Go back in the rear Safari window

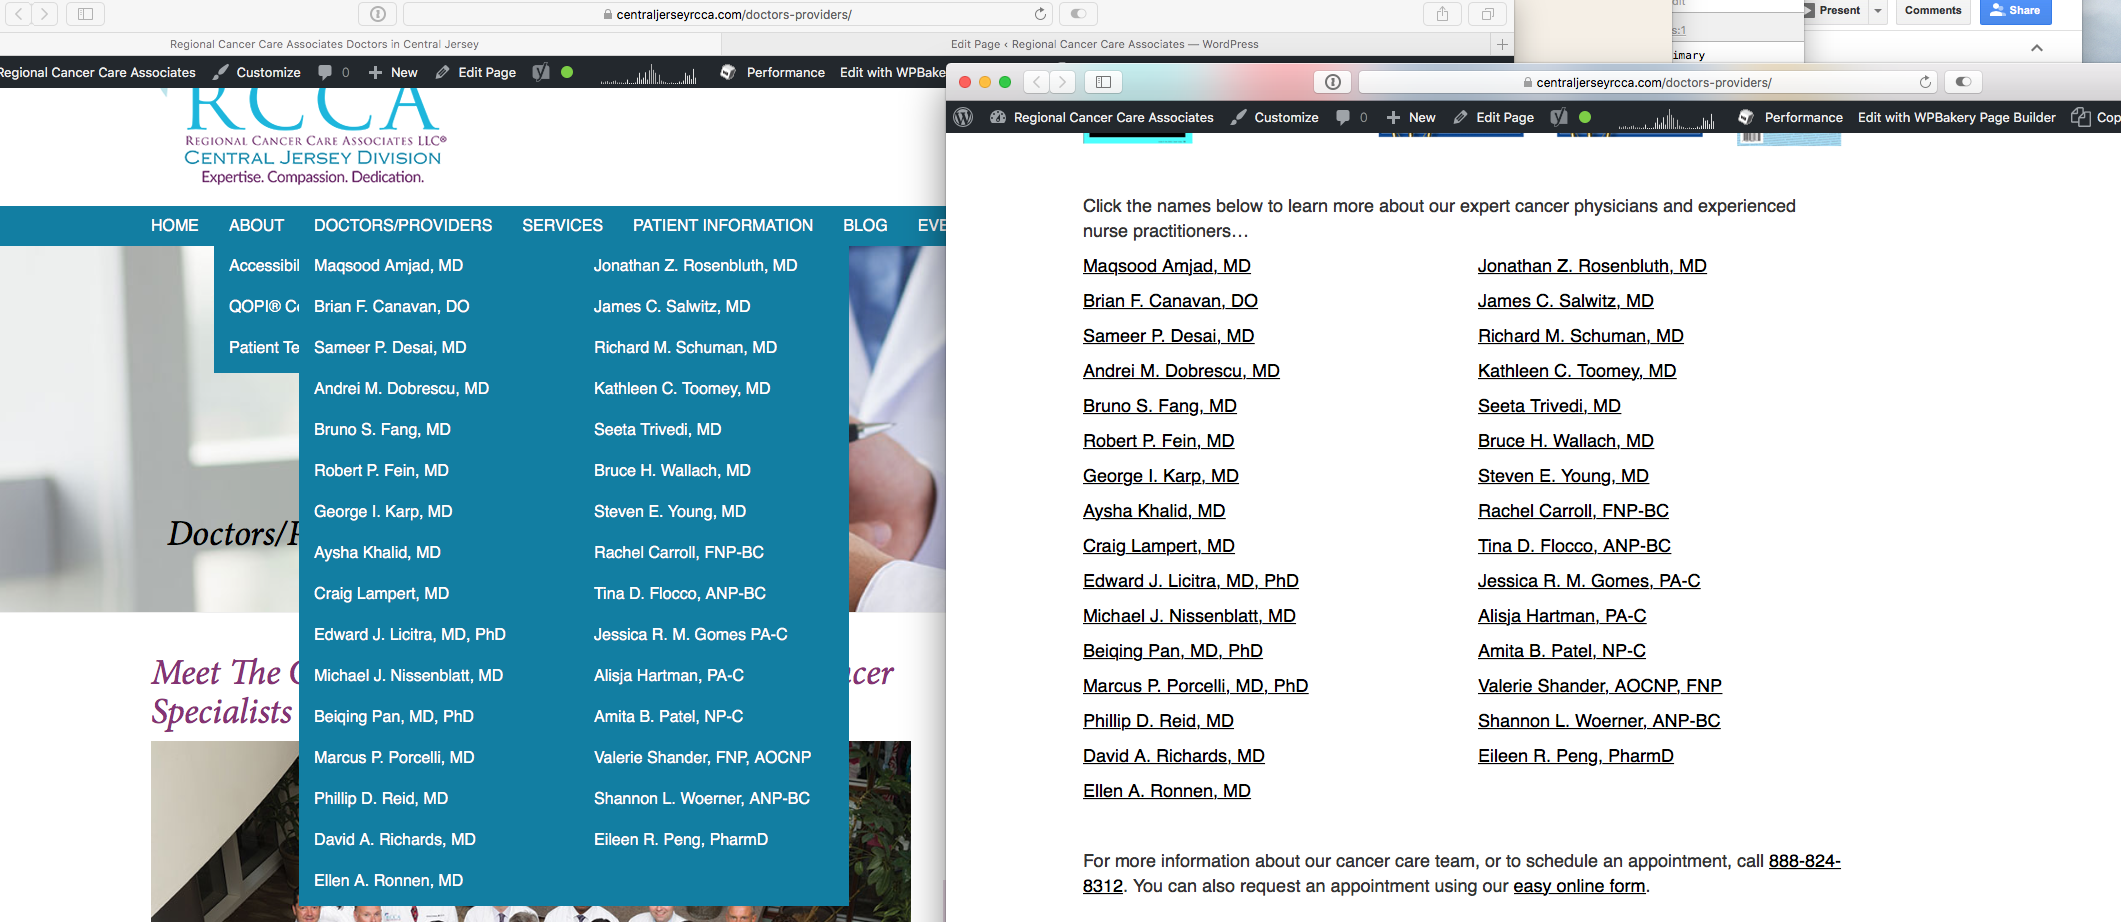pyautogui.click(x=19, y=14)
